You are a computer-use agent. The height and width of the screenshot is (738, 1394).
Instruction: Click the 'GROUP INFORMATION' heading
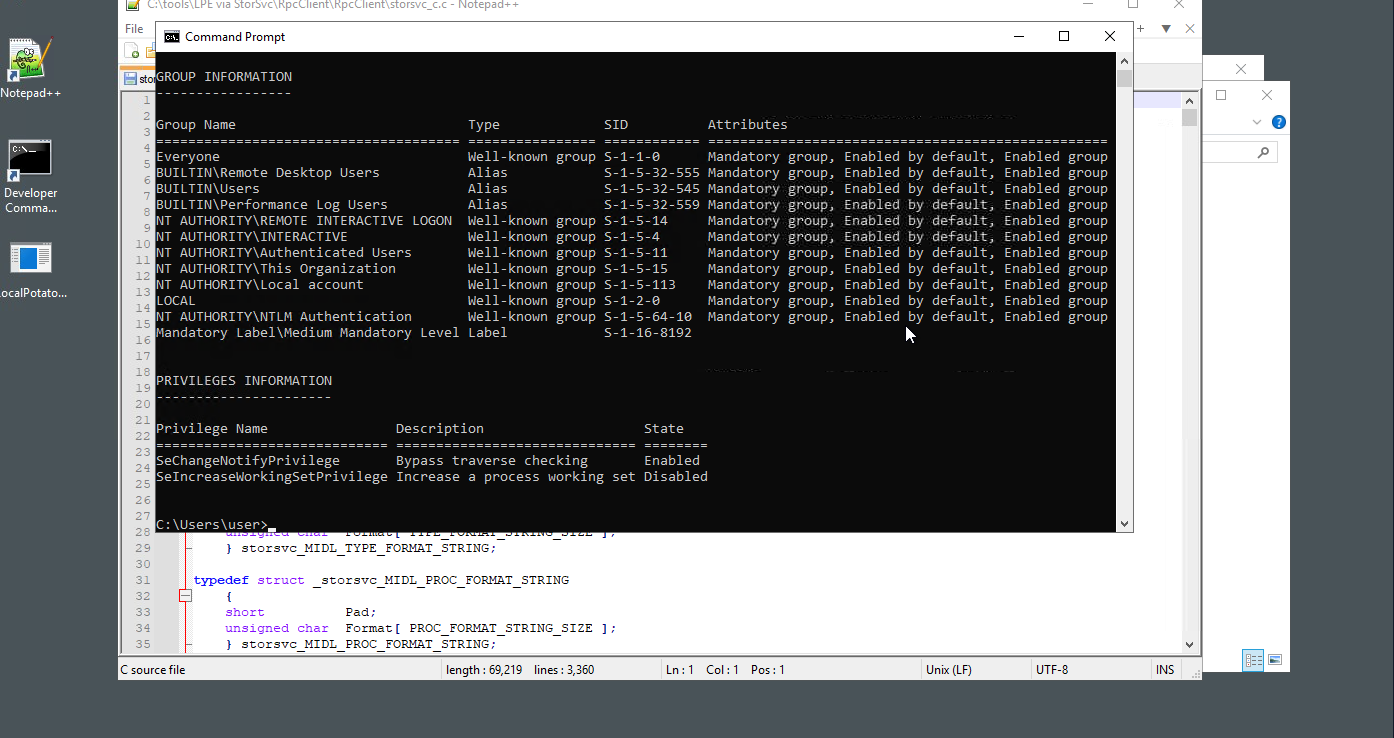pyautogui.click(x=224, y=77)
